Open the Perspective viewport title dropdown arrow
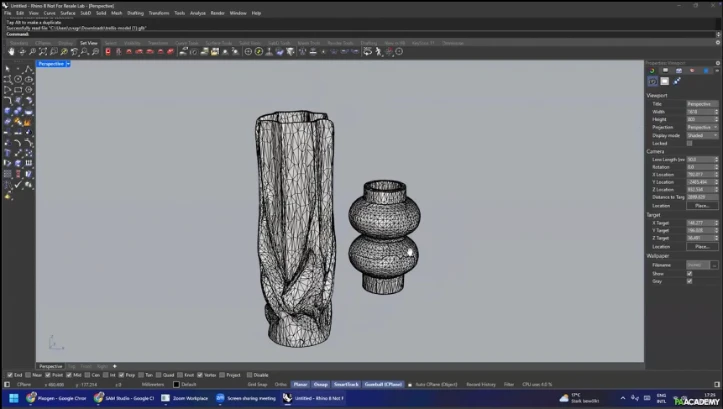723x409 pixels. 67,64
